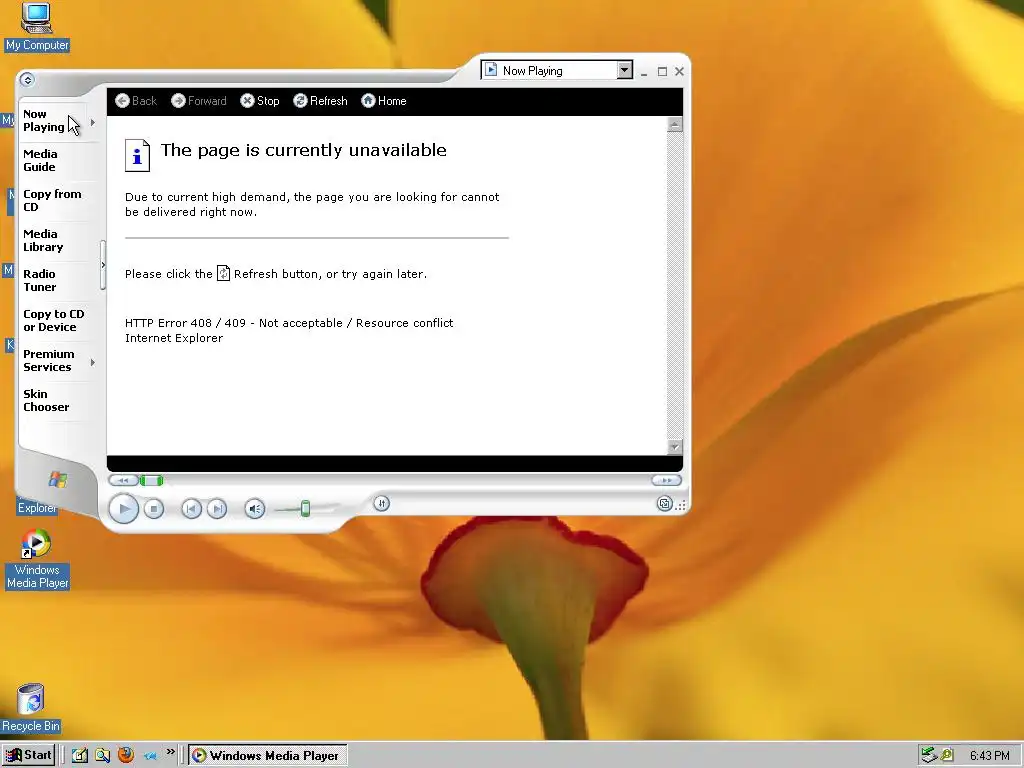This screenshot has width=1024, height=768.
Task: Expand the Now Playing submenu arrow
Action: pos(93,122)
